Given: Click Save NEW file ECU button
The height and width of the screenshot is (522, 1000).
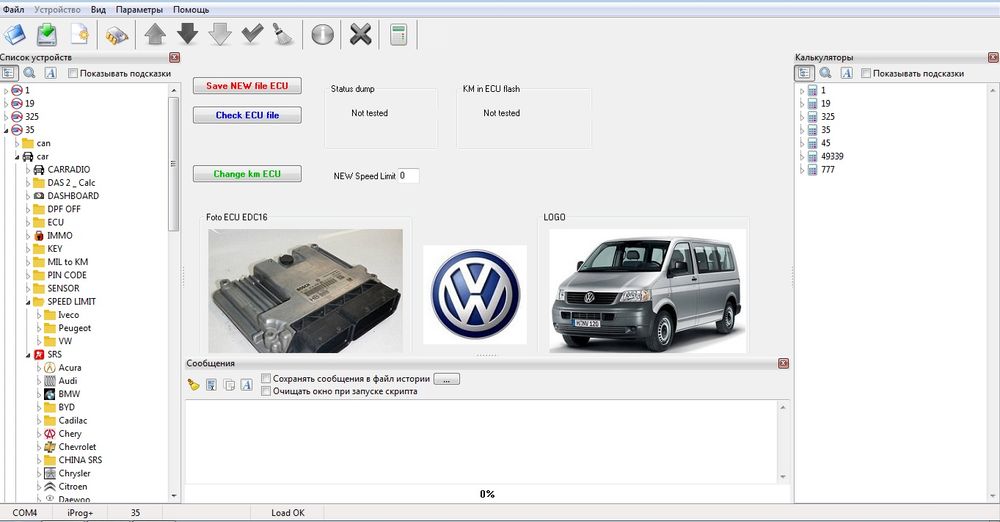Looking at the screenshot, I should pos(247,86).
